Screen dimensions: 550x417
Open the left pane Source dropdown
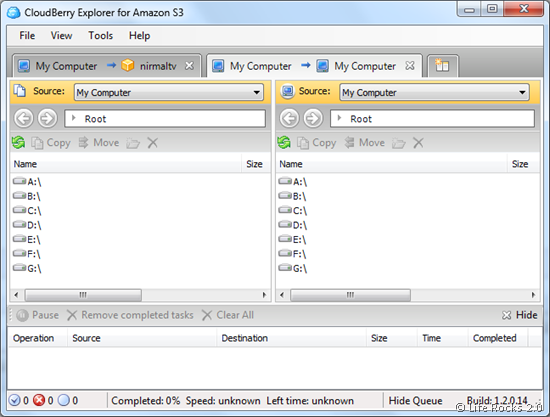257,93
